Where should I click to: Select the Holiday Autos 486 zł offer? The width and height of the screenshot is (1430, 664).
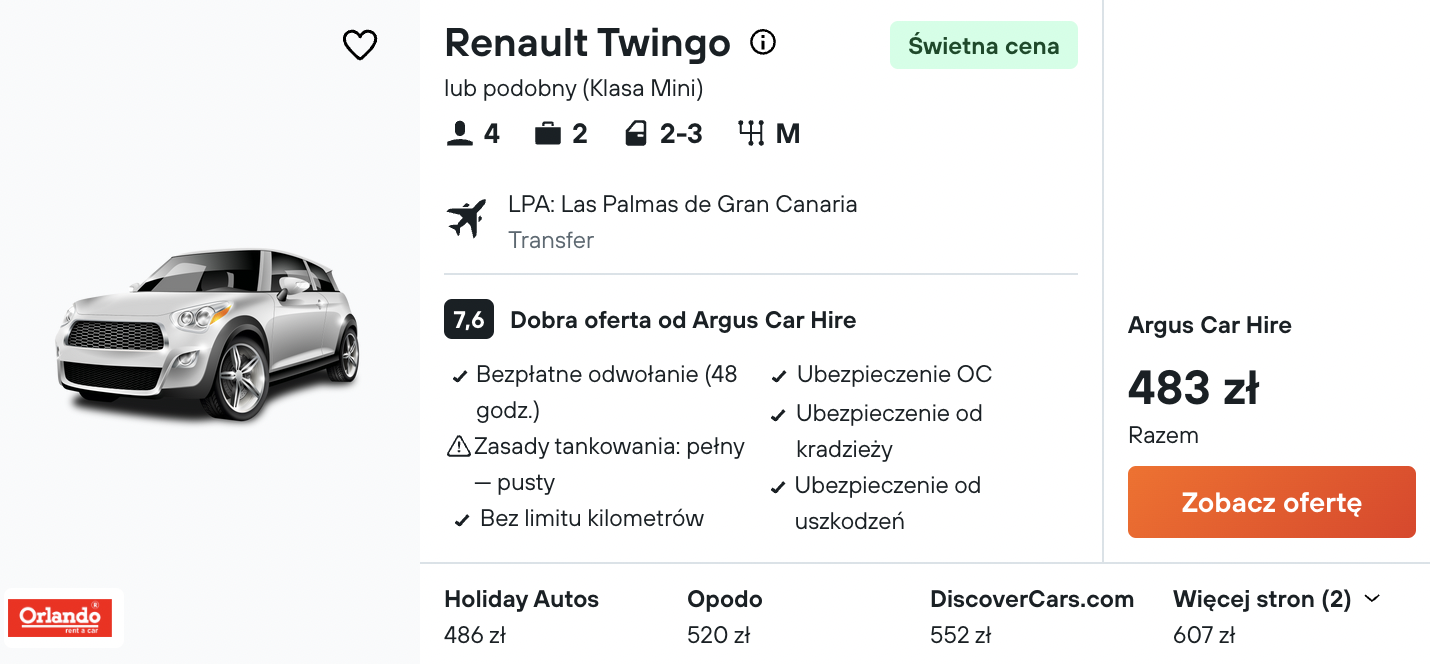pyautogui.click(x=522, y=616)
